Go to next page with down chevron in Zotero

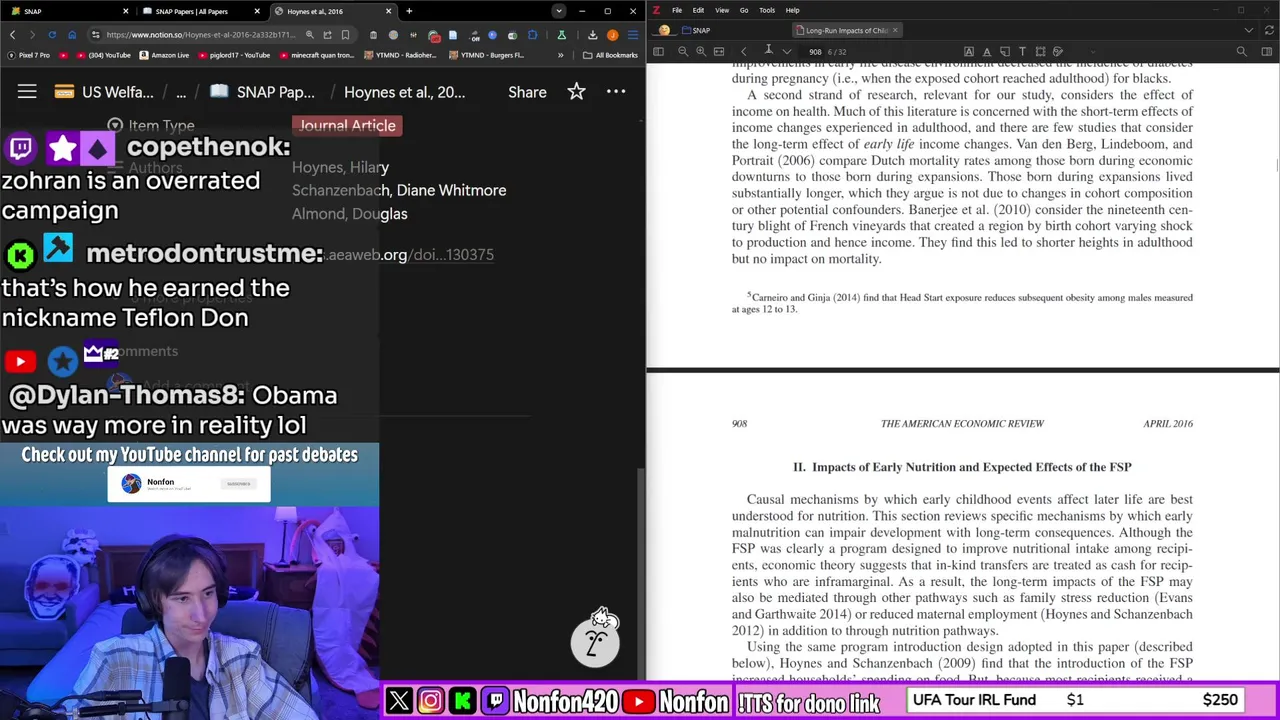click(x=787, y=51)
